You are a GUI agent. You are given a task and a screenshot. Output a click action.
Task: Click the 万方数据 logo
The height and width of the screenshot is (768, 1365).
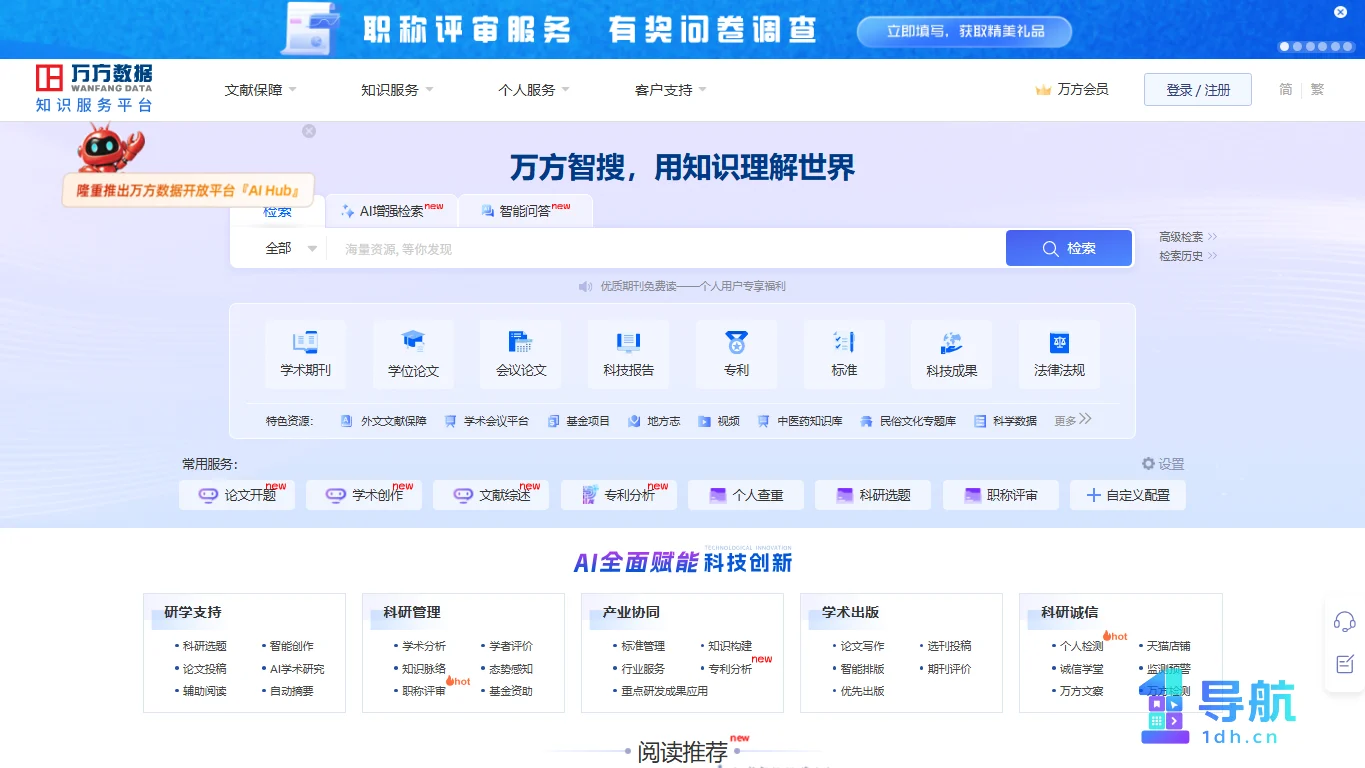(94, 89)
